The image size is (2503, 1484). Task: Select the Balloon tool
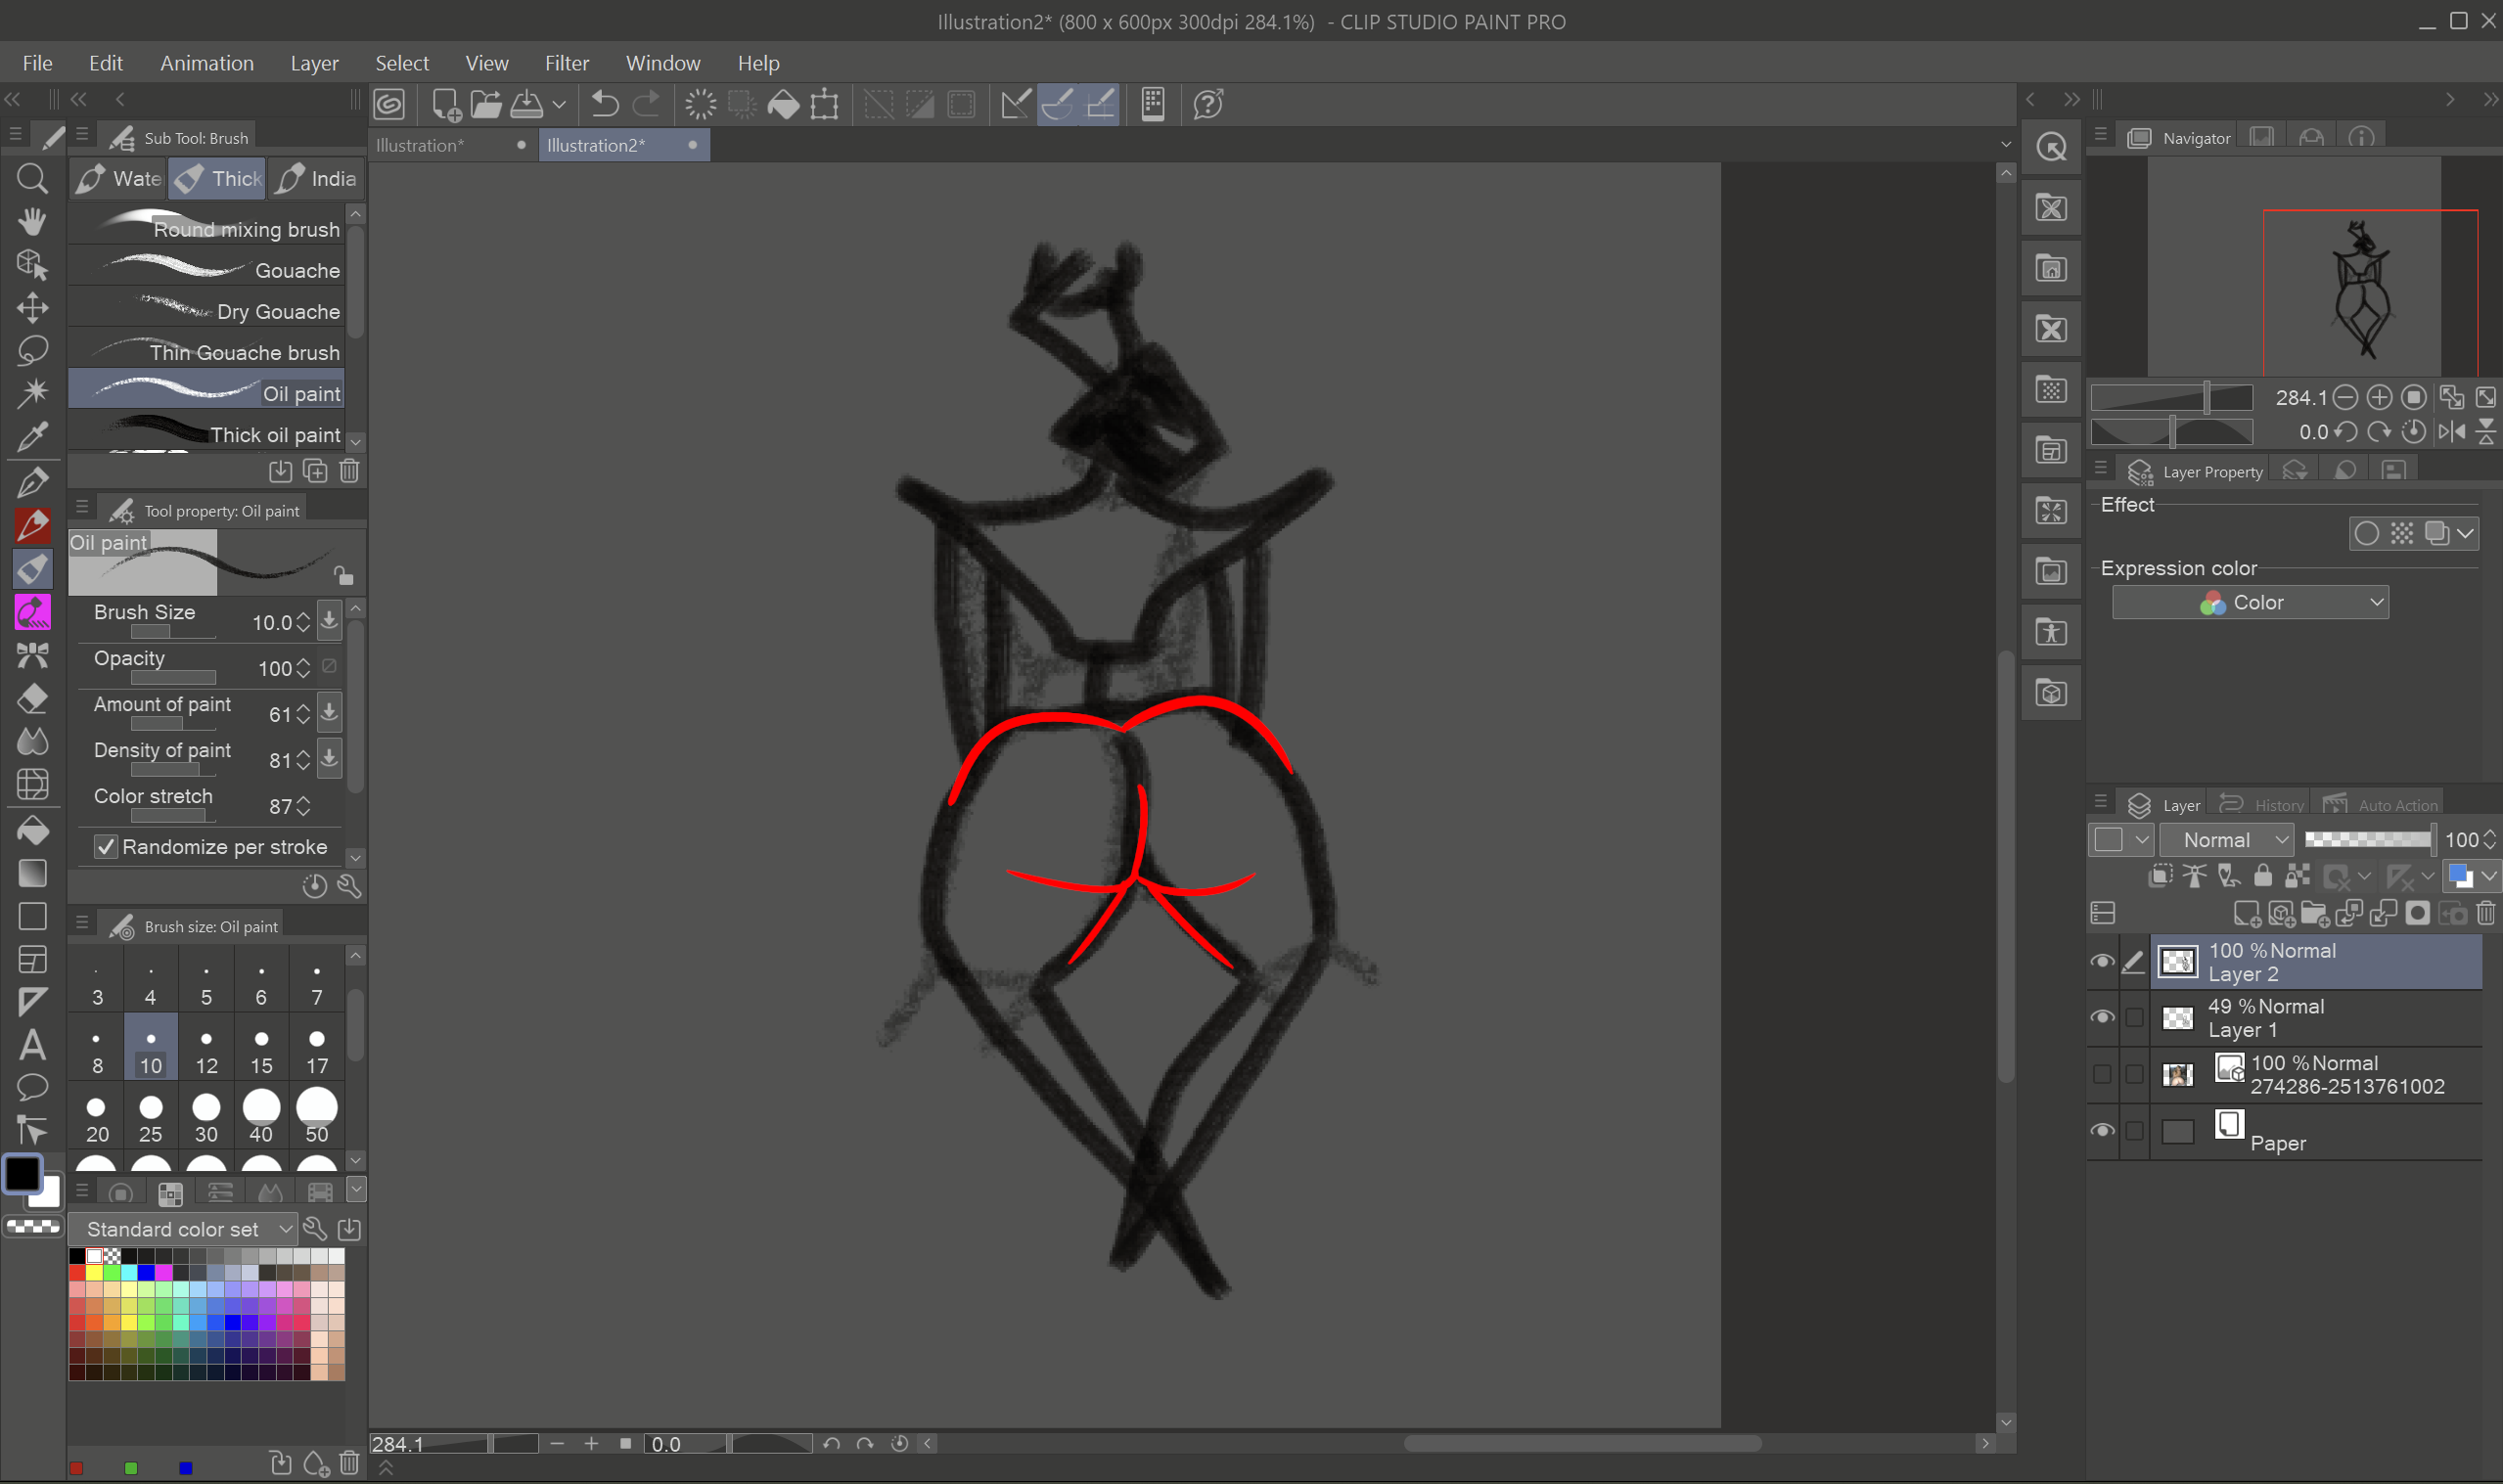[x=32, y=1088]
